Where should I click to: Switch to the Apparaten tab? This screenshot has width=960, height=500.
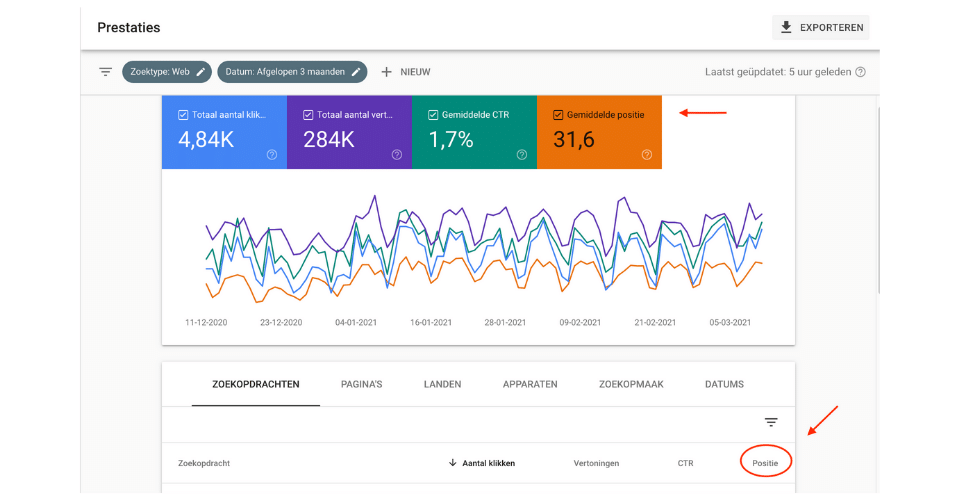point(530,384)
